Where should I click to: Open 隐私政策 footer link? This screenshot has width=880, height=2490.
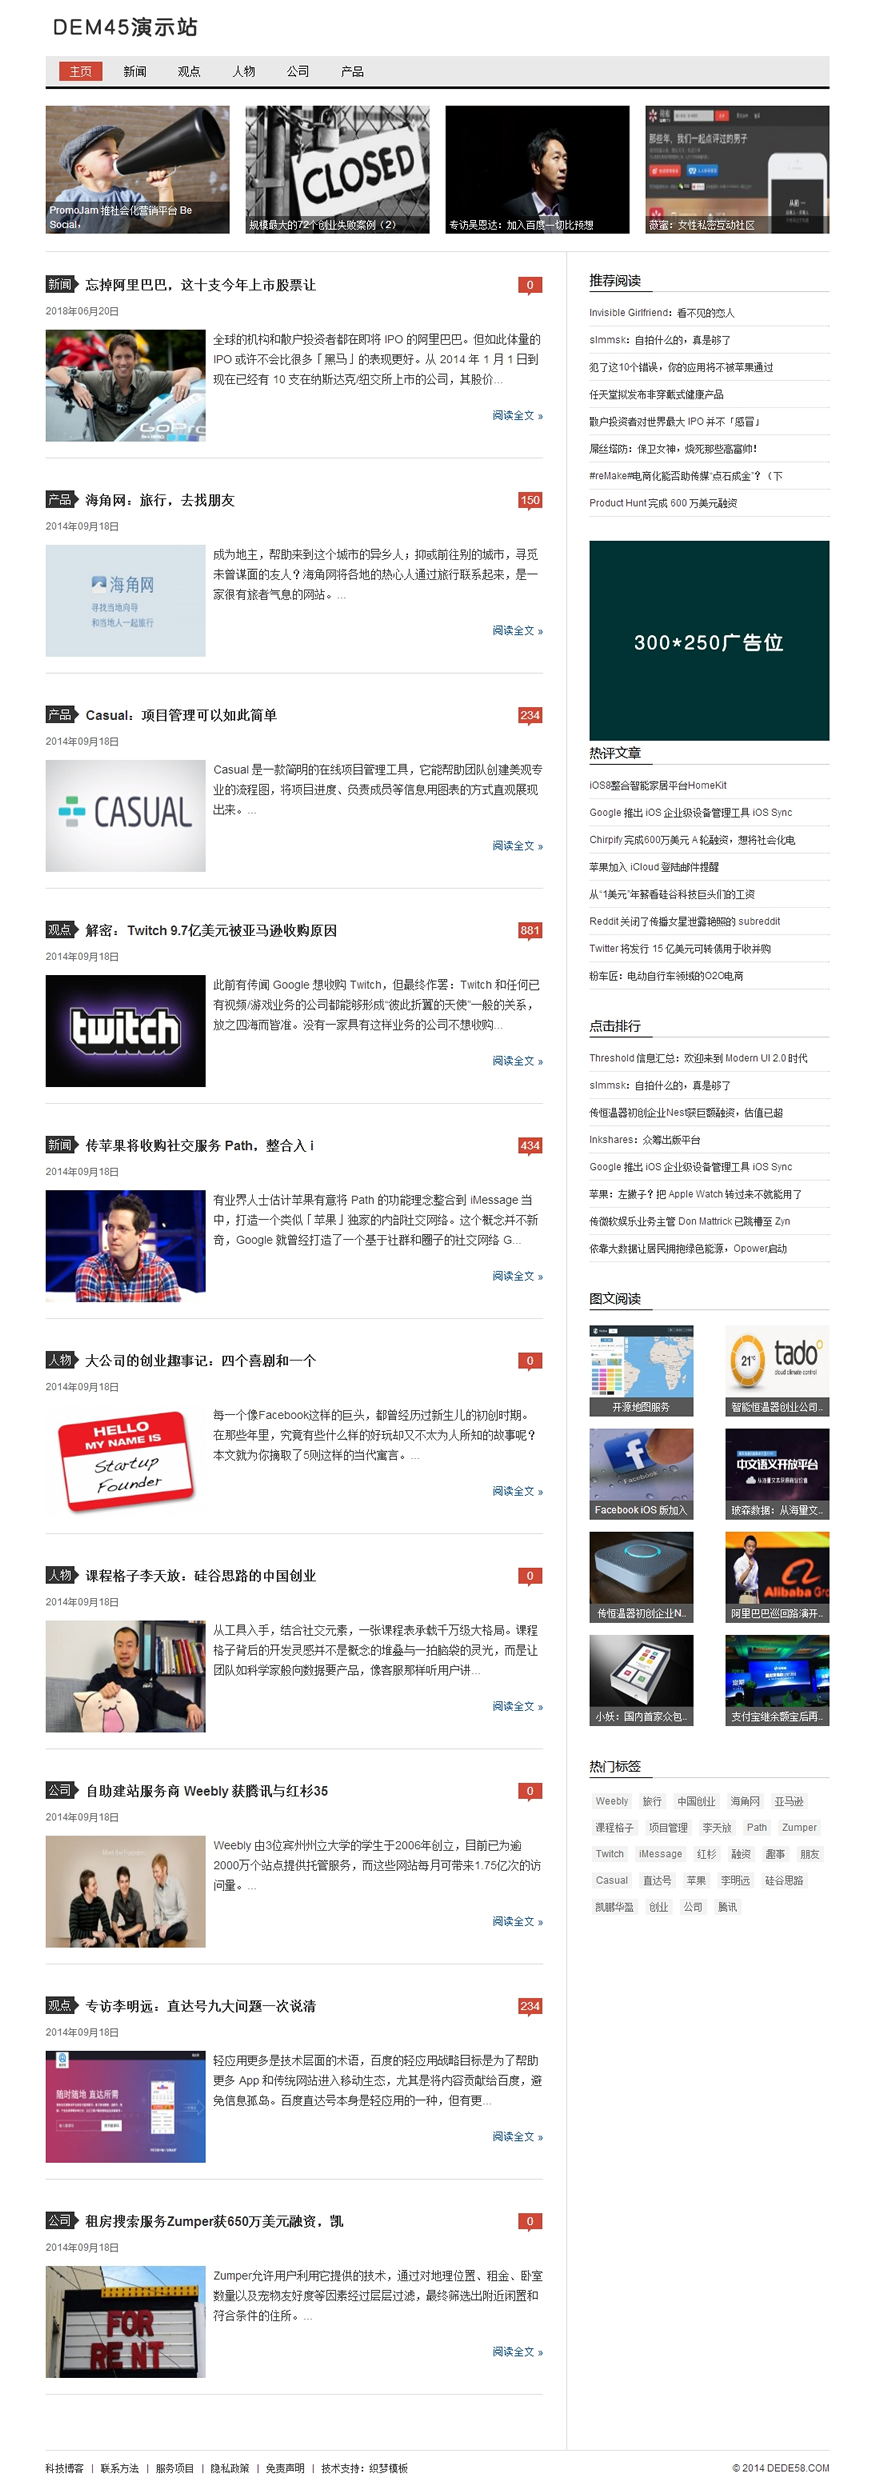pos(229,2468)
